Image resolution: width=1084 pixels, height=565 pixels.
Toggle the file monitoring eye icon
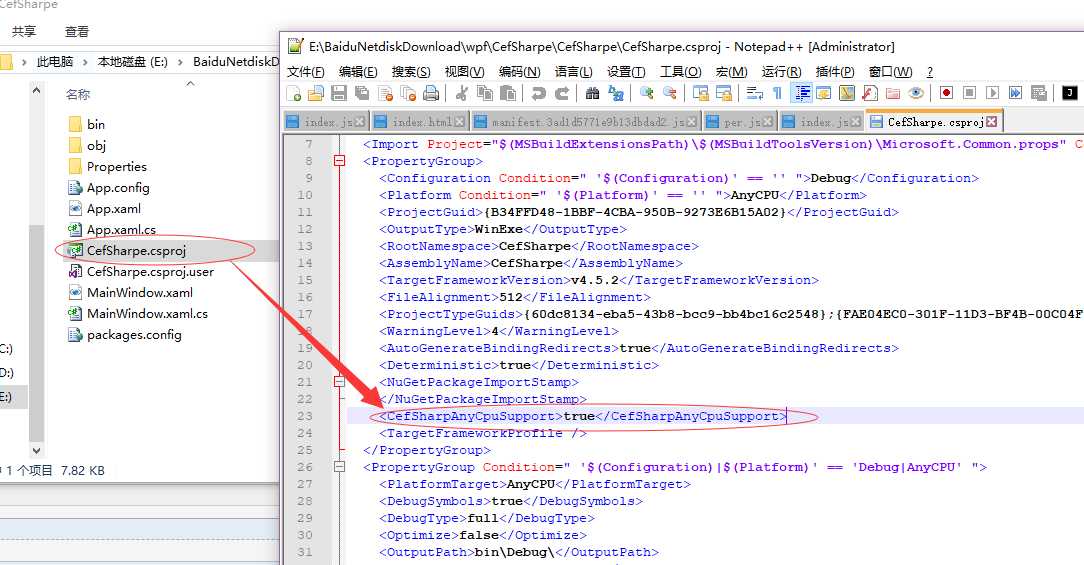[x=916, y=93]
